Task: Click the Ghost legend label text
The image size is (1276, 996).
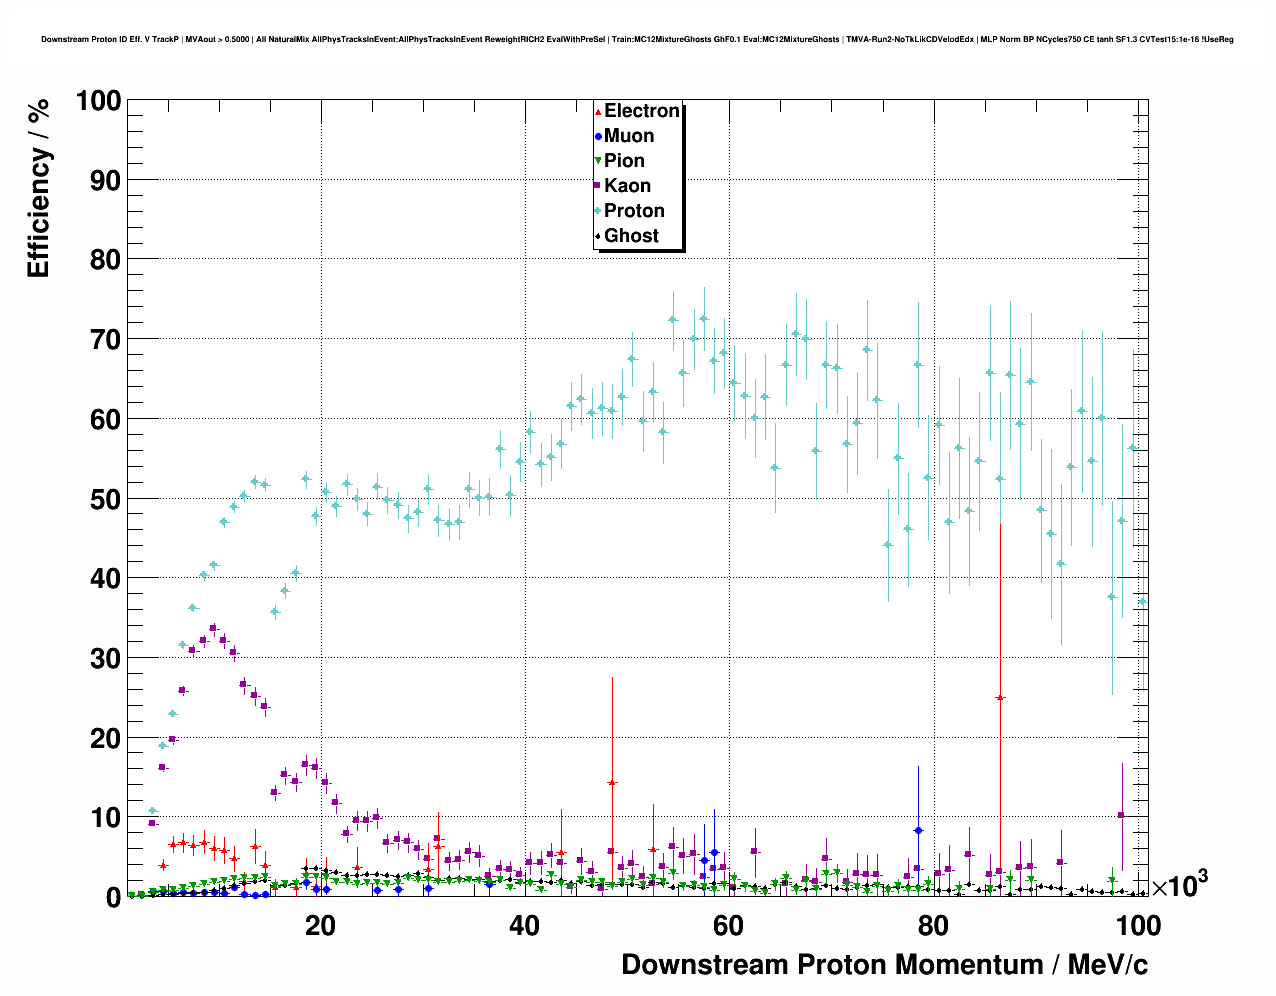Action: pyautogui.click(x=631, y=236)
